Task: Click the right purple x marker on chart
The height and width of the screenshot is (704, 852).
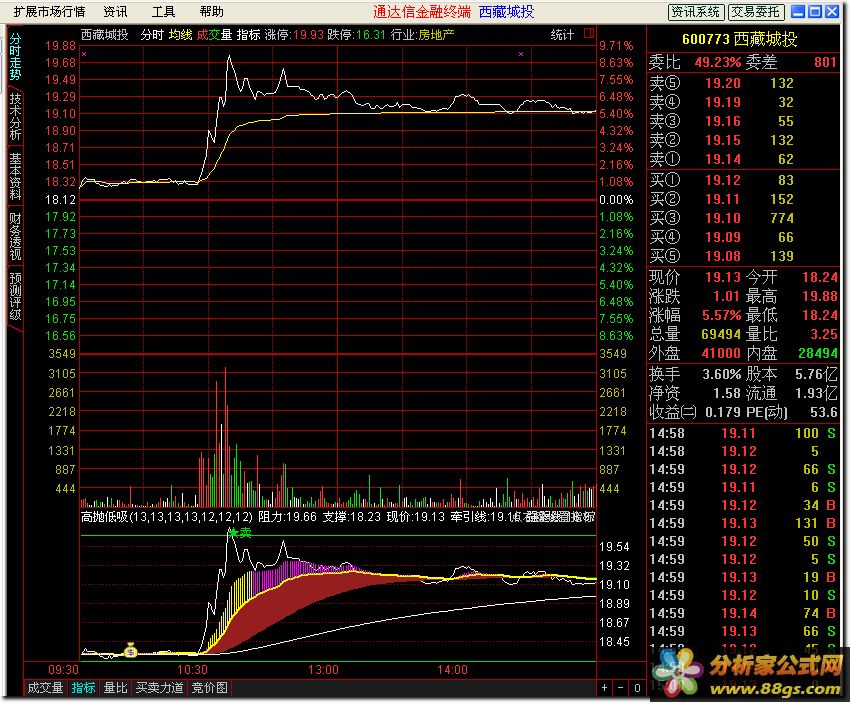Action: pyautogui.click(x=521, y=54)
